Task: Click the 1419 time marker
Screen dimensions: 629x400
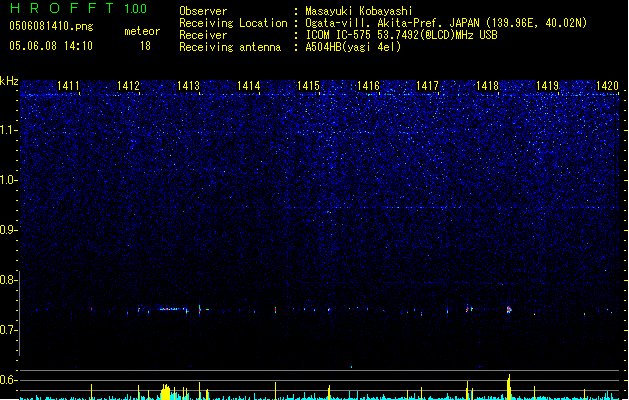Action: (547, 86)
